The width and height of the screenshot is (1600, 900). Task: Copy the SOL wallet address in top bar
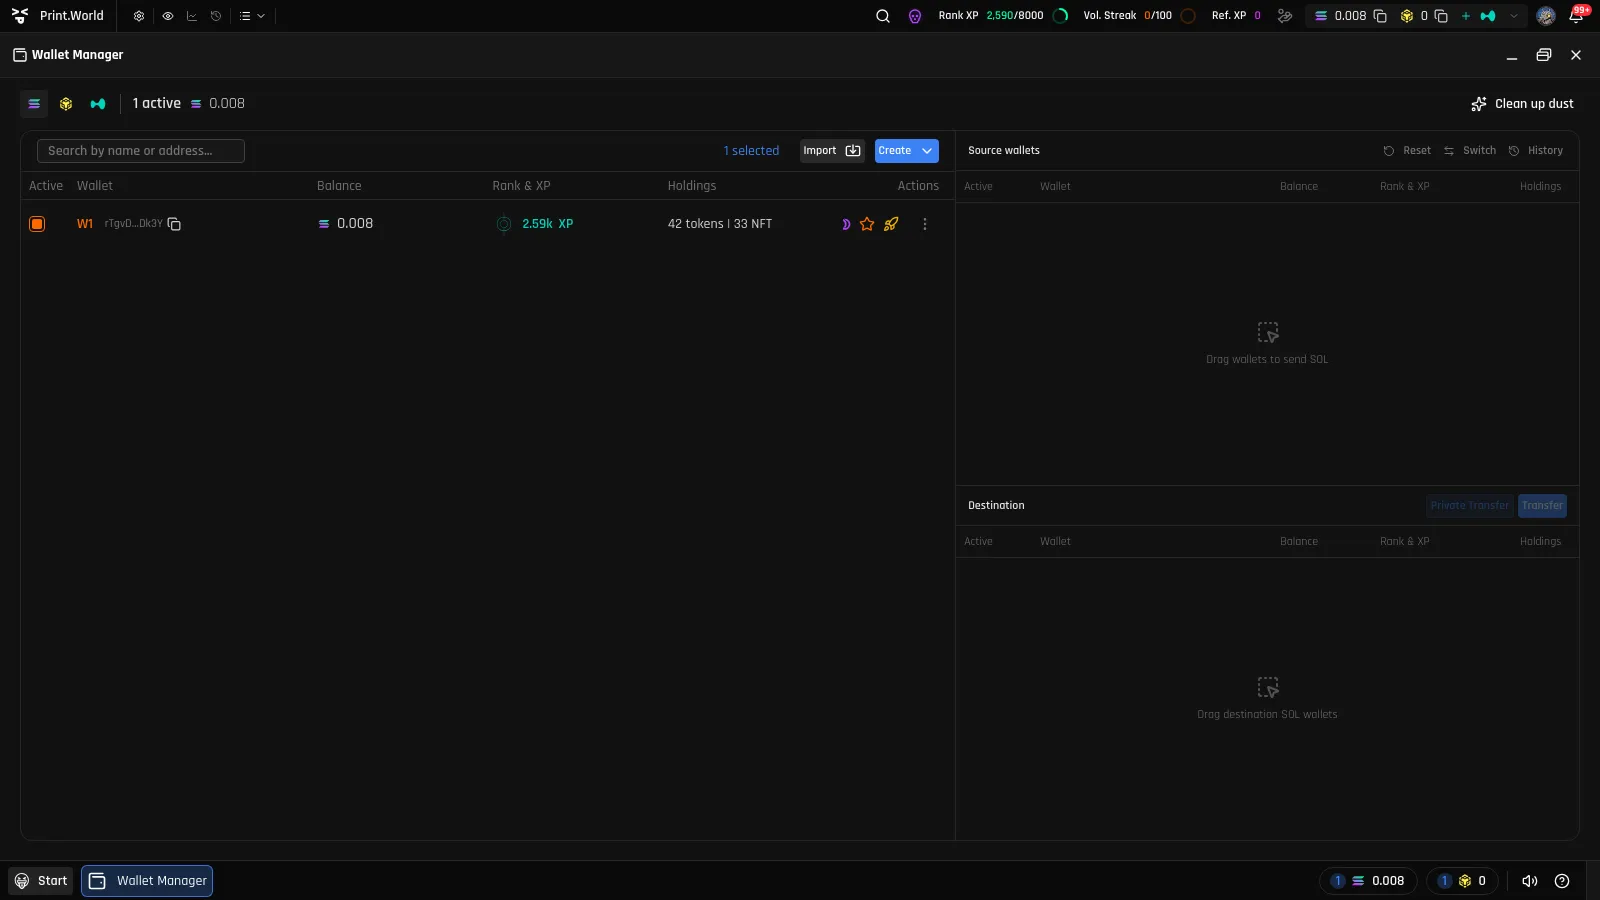click(x=1380, y=16)
